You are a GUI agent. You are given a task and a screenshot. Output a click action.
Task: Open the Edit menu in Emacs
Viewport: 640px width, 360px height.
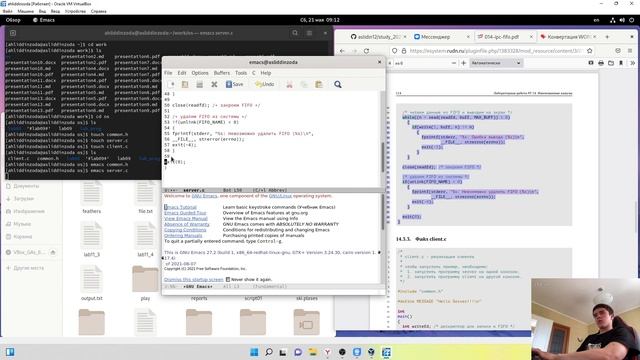pyautogui.click(x=182, y=73)
